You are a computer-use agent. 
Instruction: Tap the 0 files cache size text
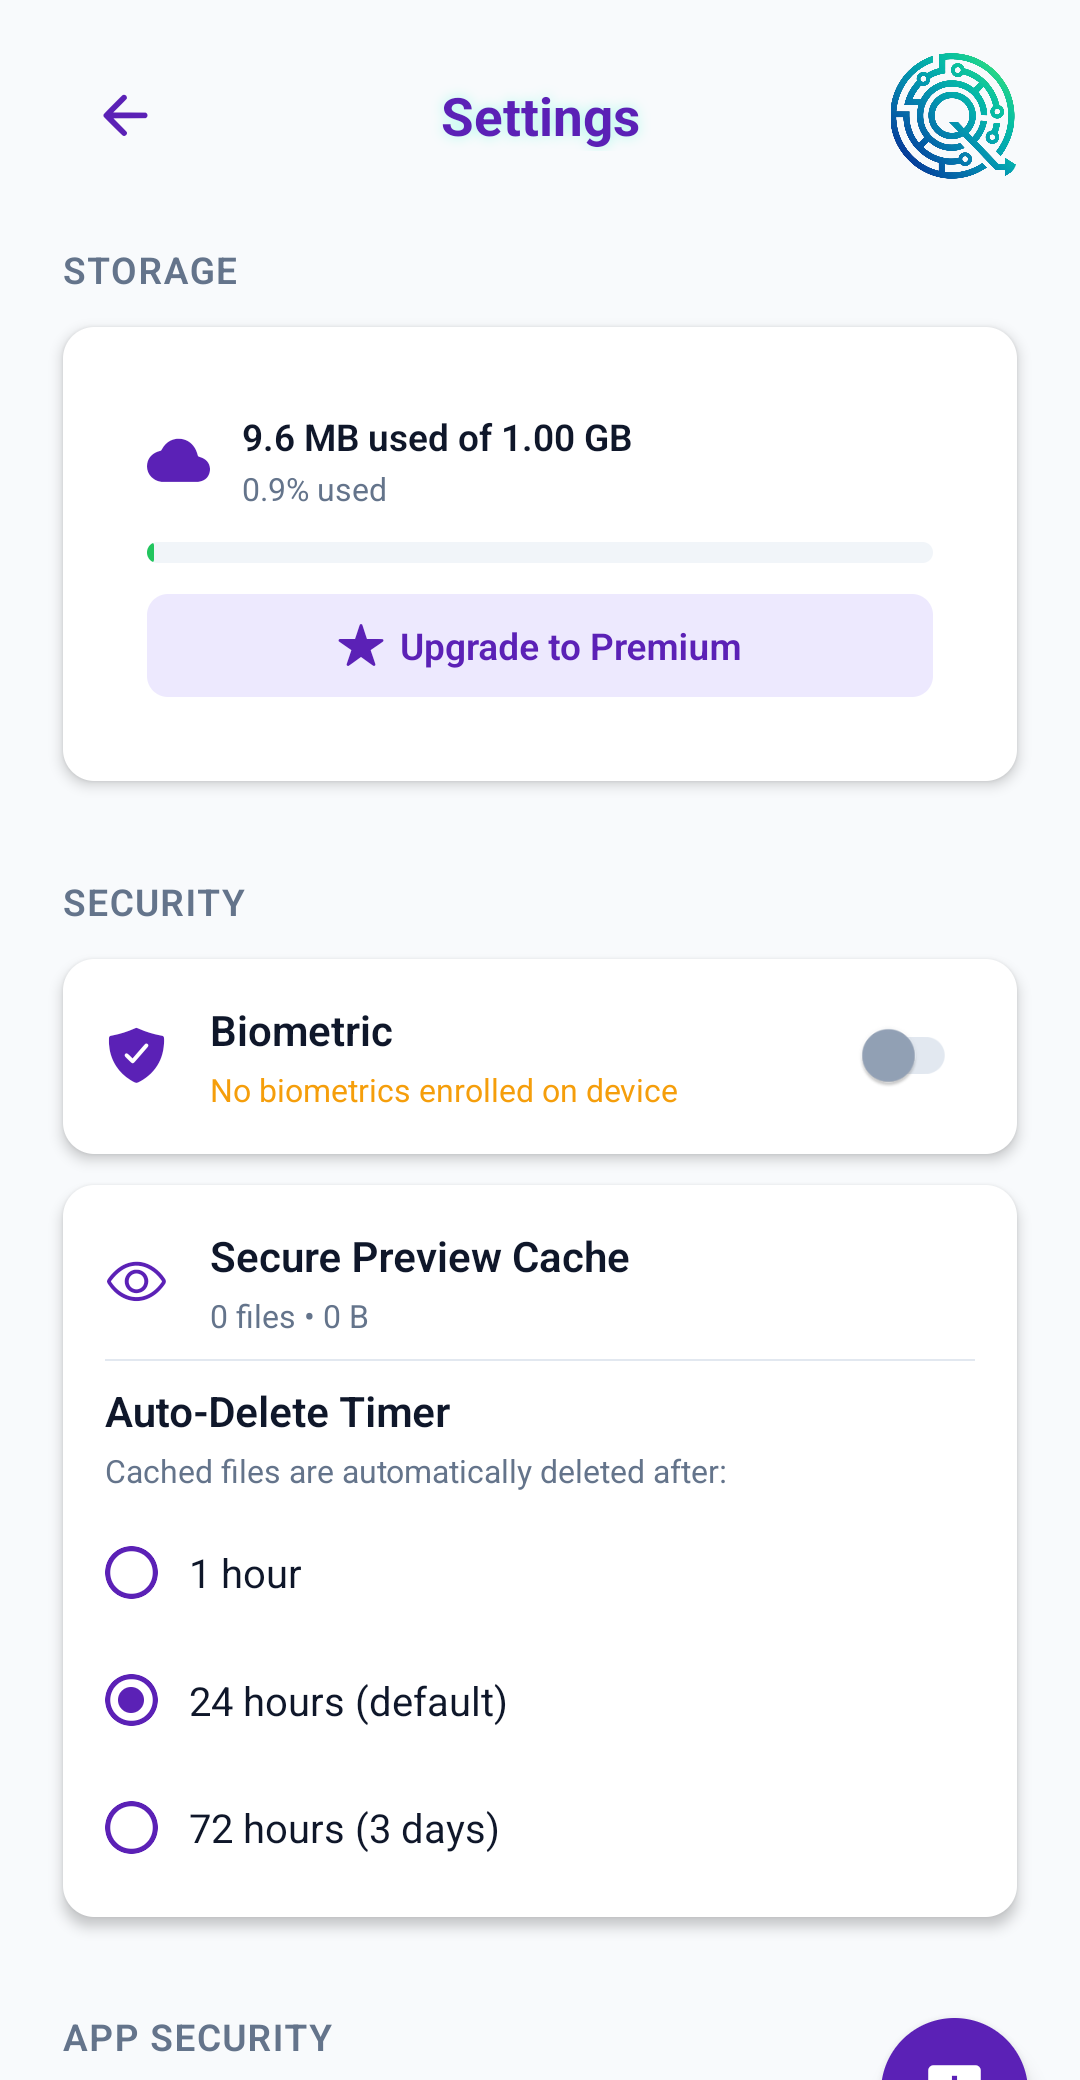289,1317
